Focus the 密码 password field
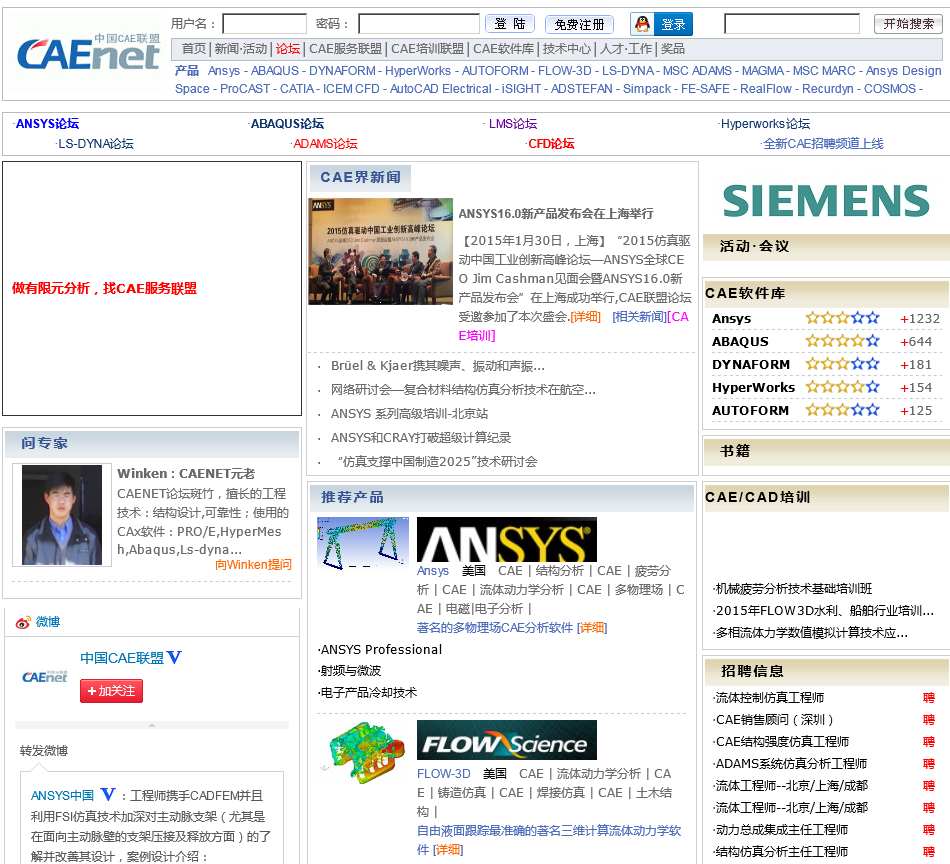950x864 pixels. click(x=419, y=24)
